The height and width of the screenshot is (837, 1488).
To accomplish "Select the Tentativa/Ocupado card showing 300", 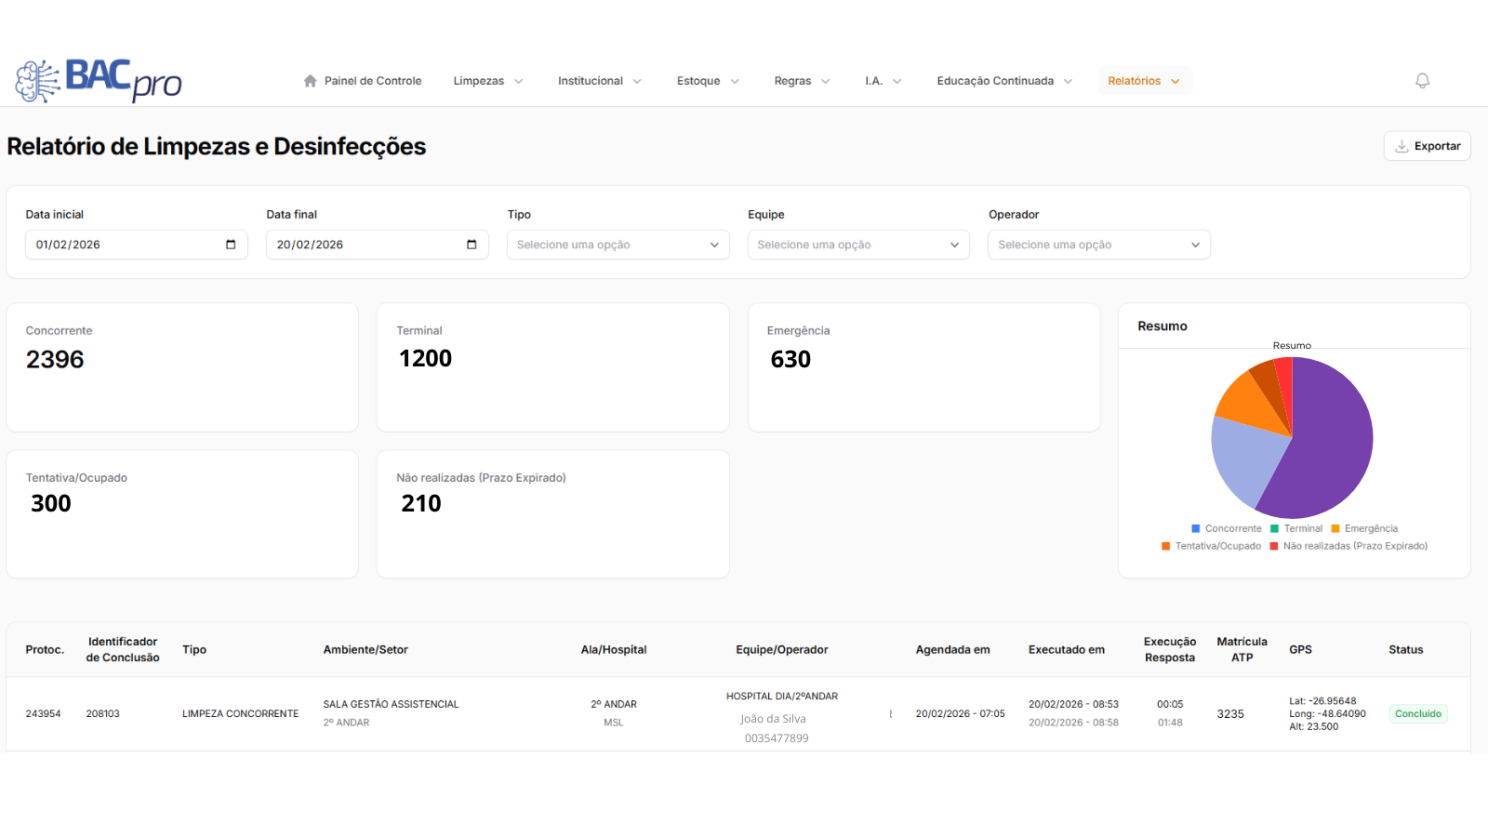I will click(182, 514).
